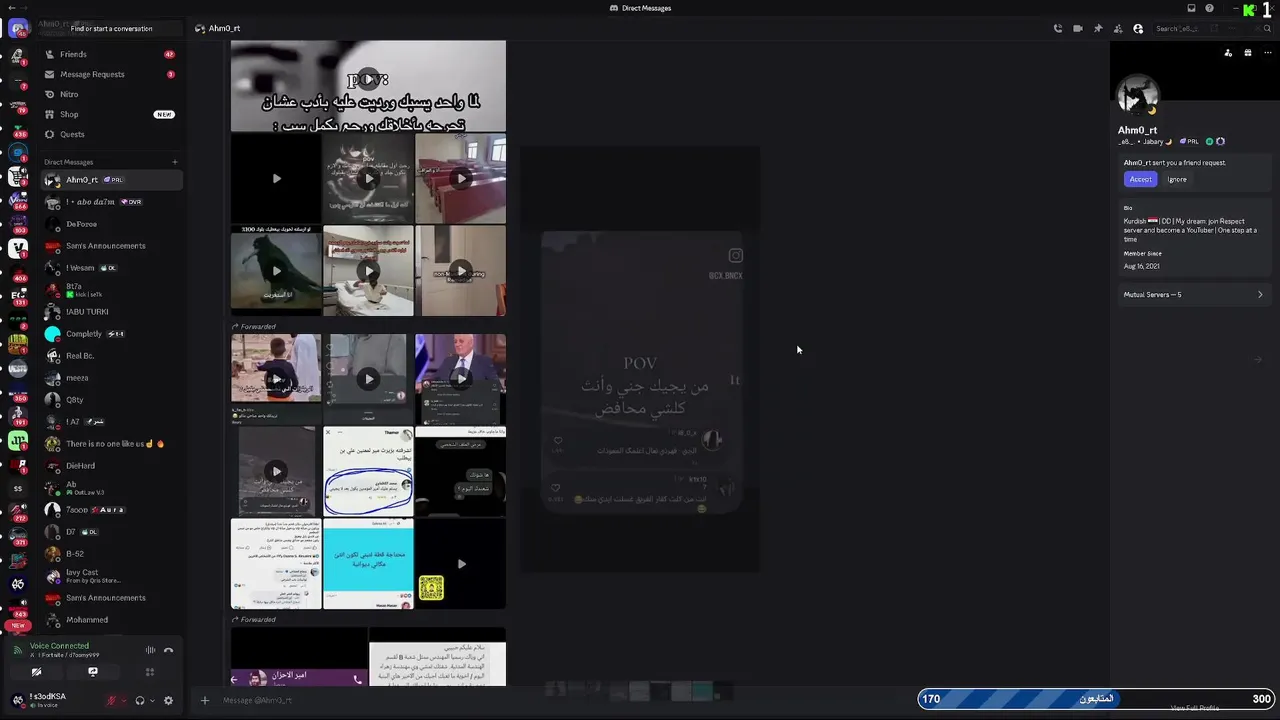Viewport: 1280px width, 720px height.
Task: Play the black crow video thumbnail
Action: pyautogui.click(x=276, y=270)
